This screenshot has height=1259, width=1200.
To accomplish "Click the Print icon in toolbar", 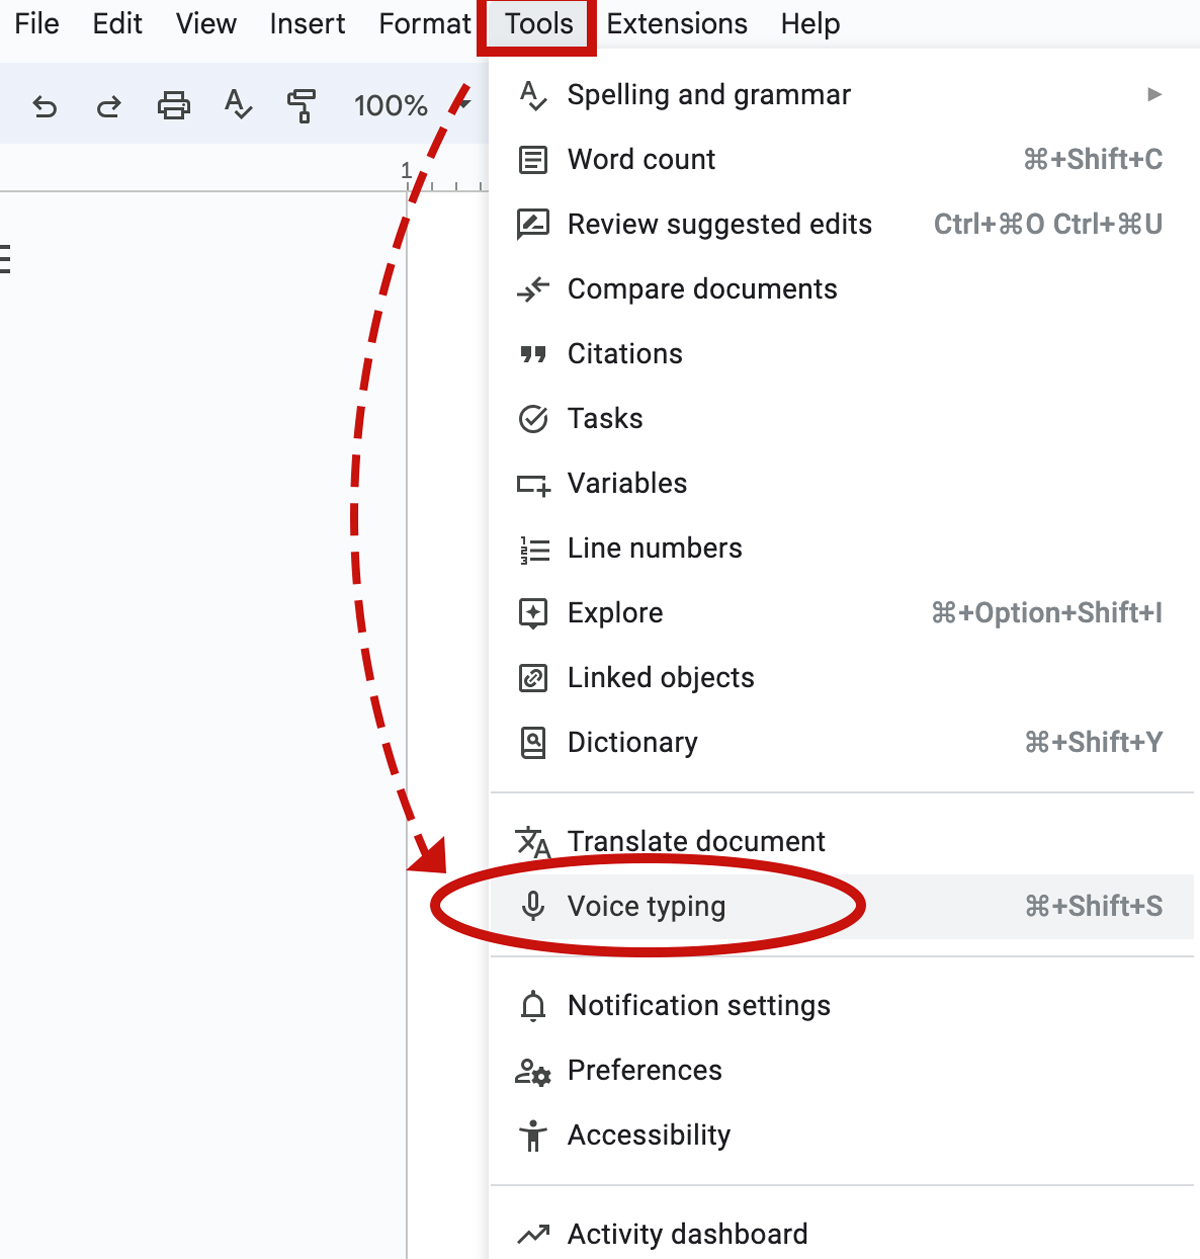I will pyautogui.click(x=173, y=105).
